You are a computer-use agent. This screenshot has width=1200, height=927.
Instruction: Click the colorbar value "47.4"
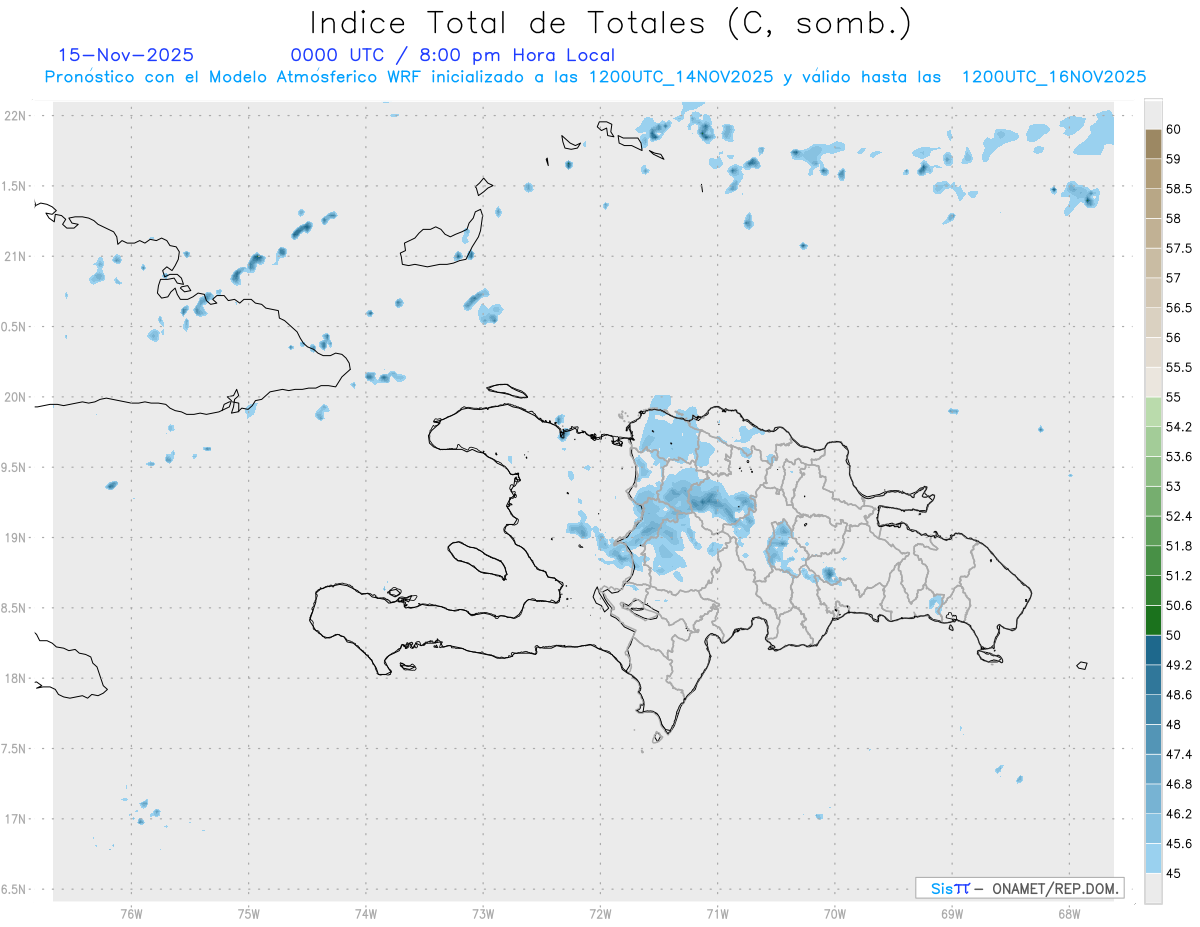[x=1179, y=754]
